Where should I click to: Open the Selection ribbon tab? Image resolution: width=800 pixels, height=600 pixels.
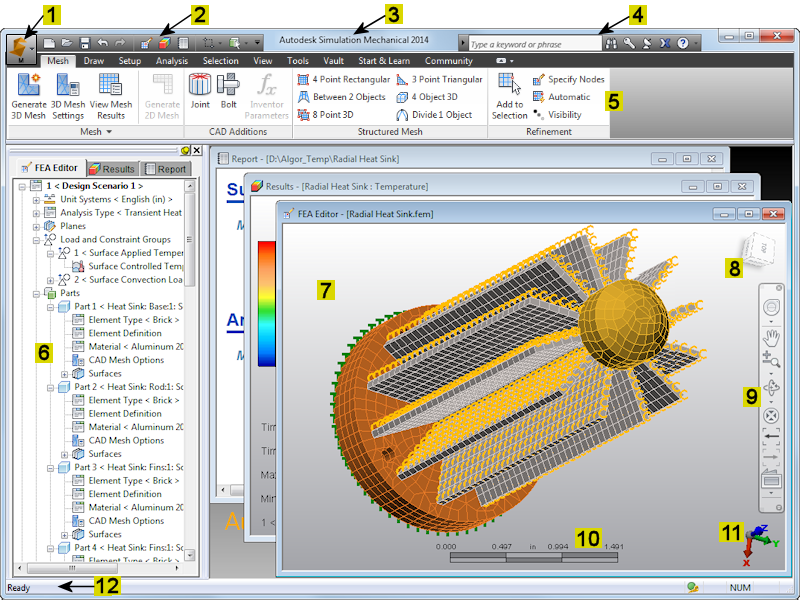tap(220, 61)
